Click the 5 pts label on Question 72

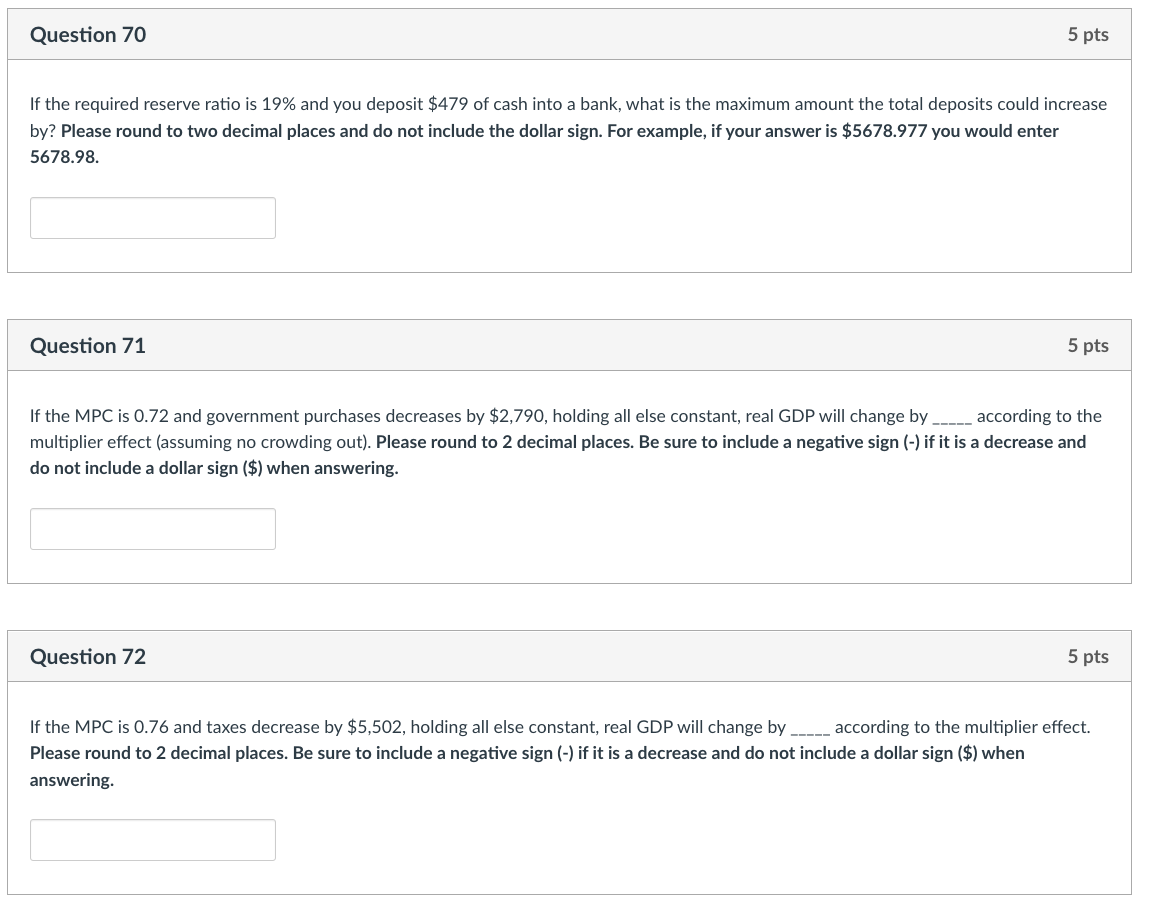(1088, 656)
